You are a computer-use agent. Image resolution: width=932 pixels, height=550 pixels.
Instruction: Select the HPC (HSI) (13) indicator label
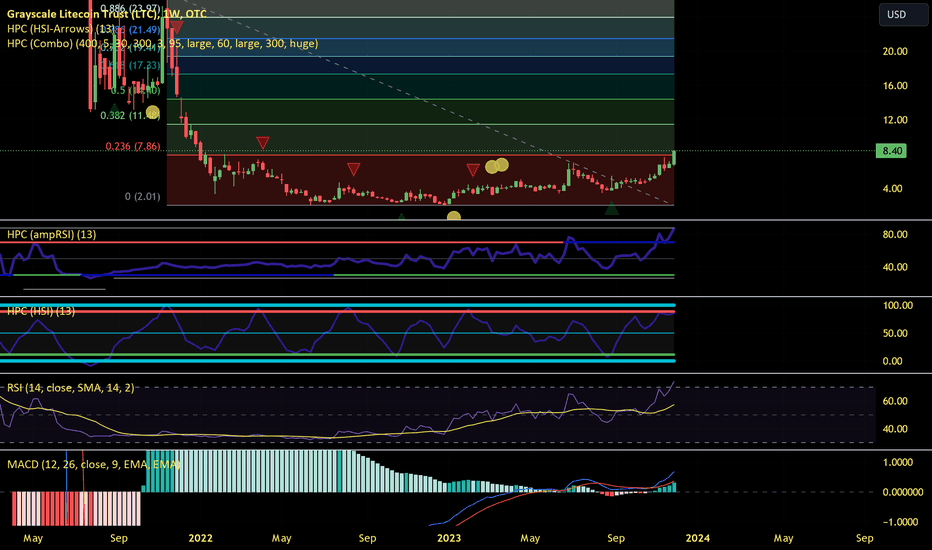click(x=41, y=311)
